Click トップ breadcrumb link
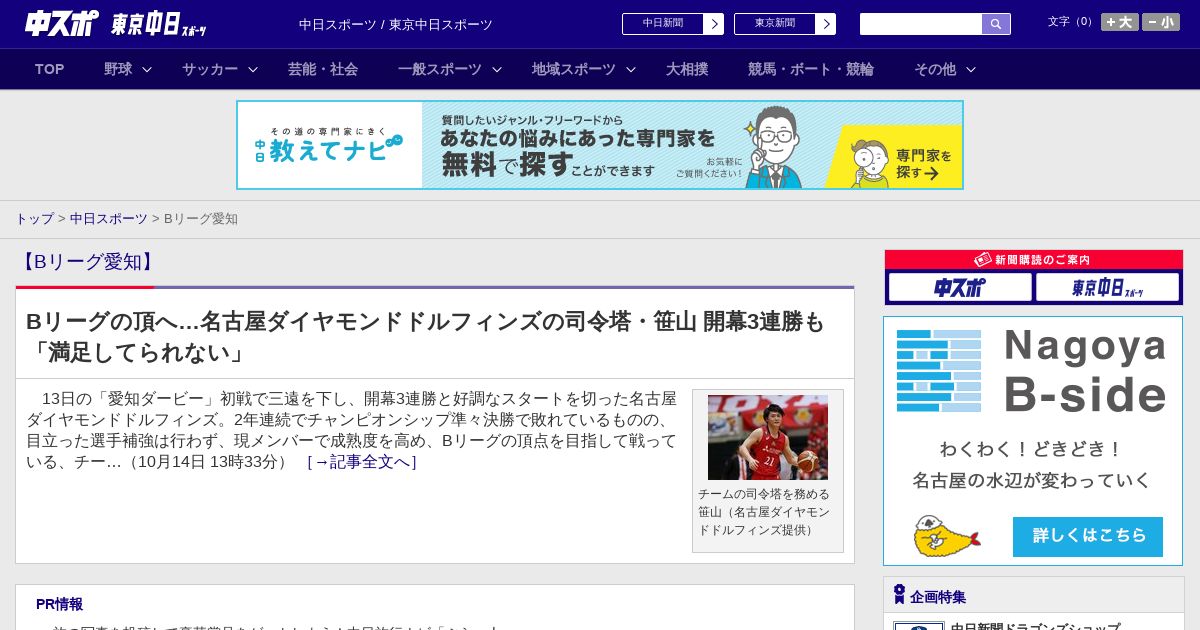1200x630 pixels. coord(34,219)
